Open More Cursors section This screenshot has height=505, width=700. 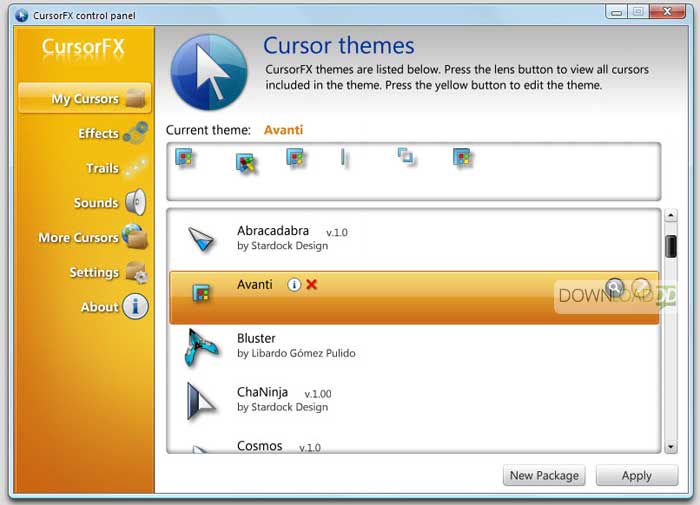[79, 238]
